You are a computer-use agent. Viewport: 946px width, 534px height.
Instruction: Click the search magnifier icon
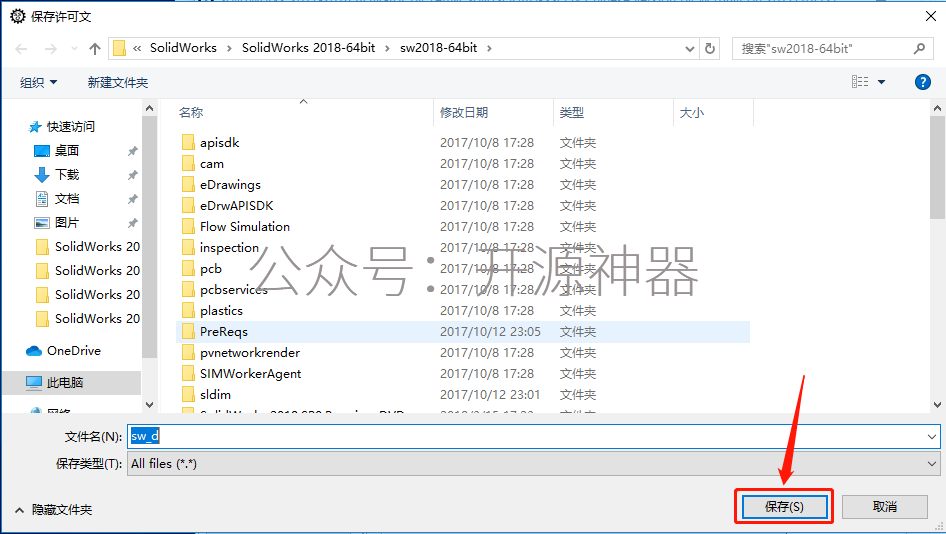(x=919, y=48)
